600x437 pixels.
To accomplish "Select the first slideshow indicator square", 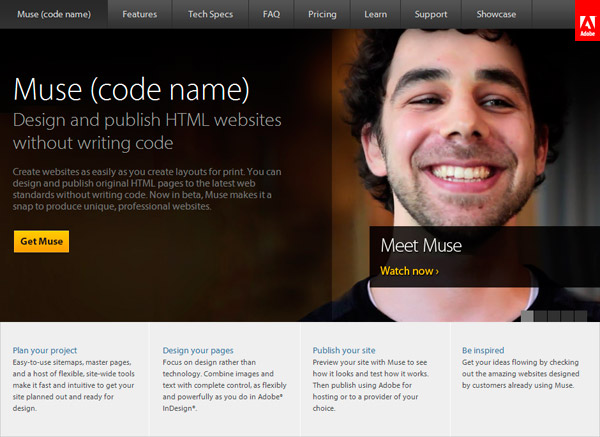I will click(x=528, y=315).
